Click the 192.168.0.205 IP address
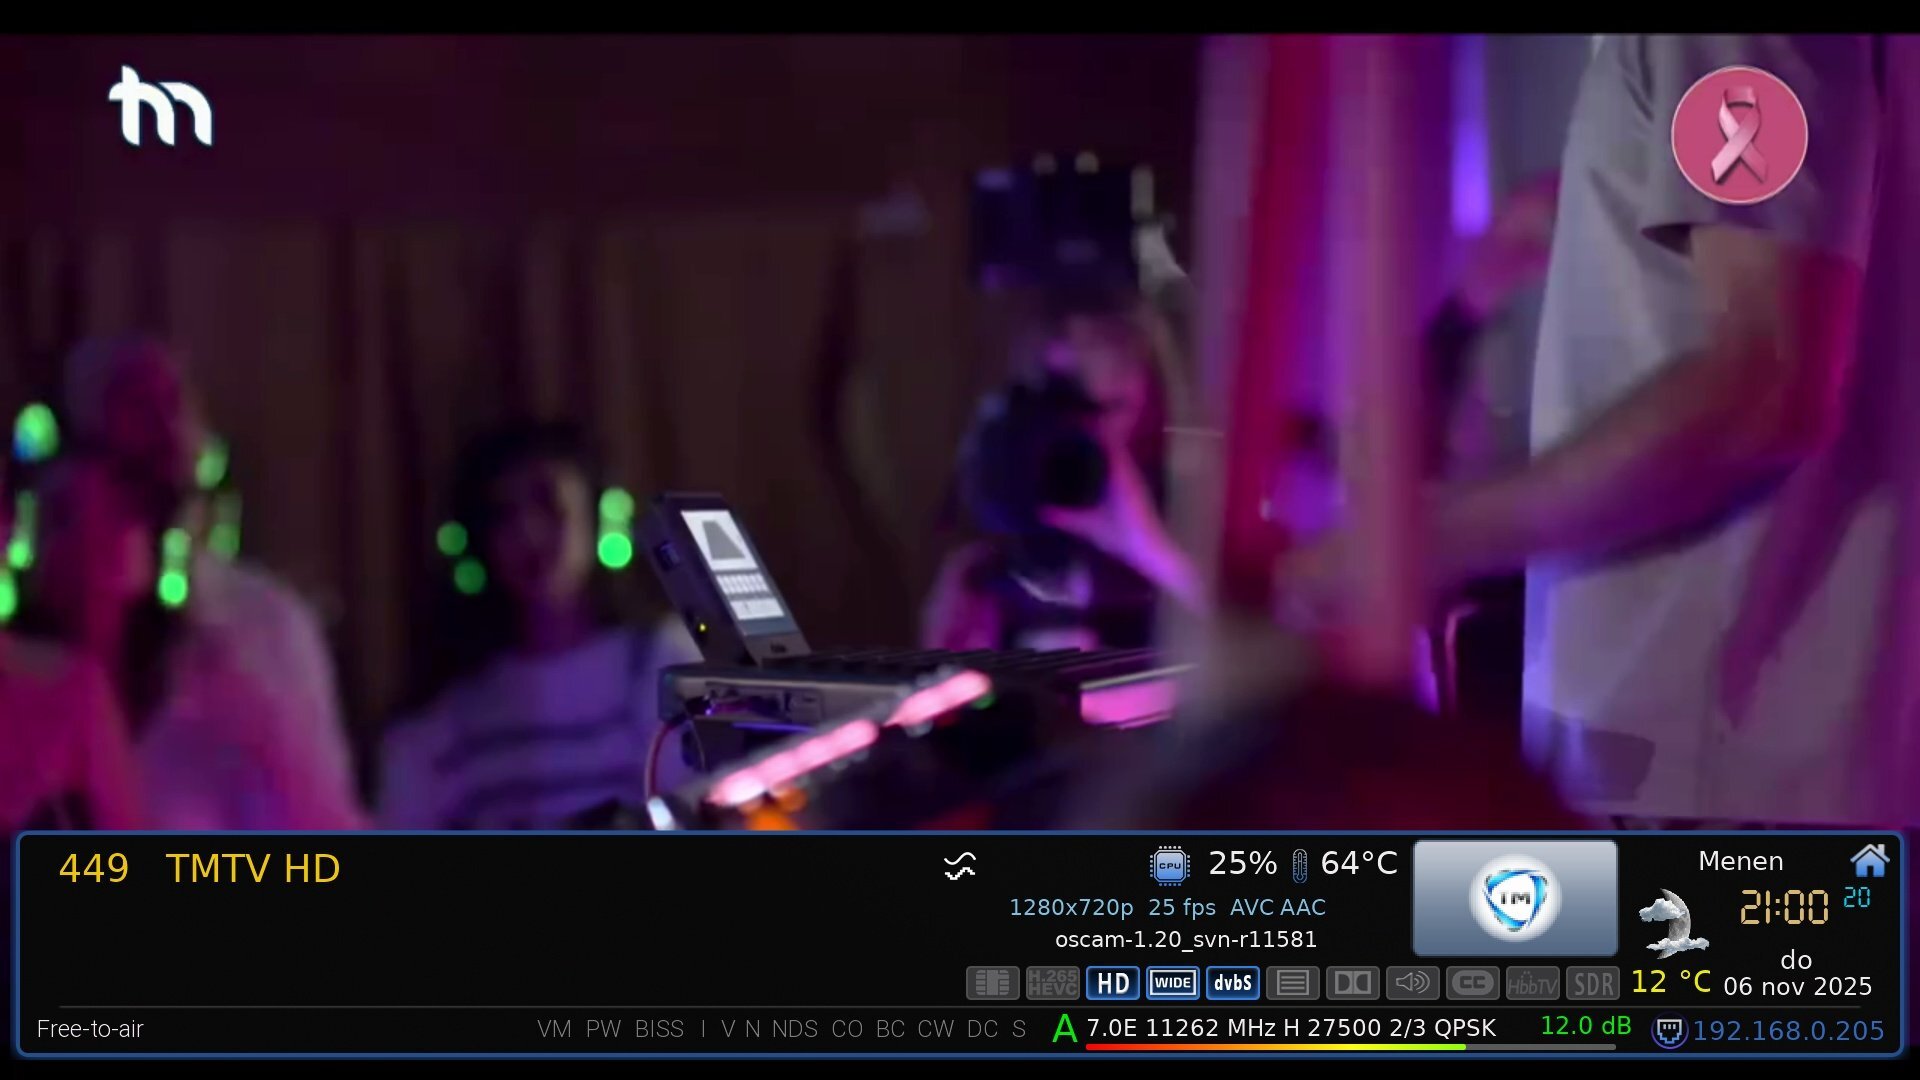The height and width of the screenshot is (1080, 1920). tap(1788, 1031)
